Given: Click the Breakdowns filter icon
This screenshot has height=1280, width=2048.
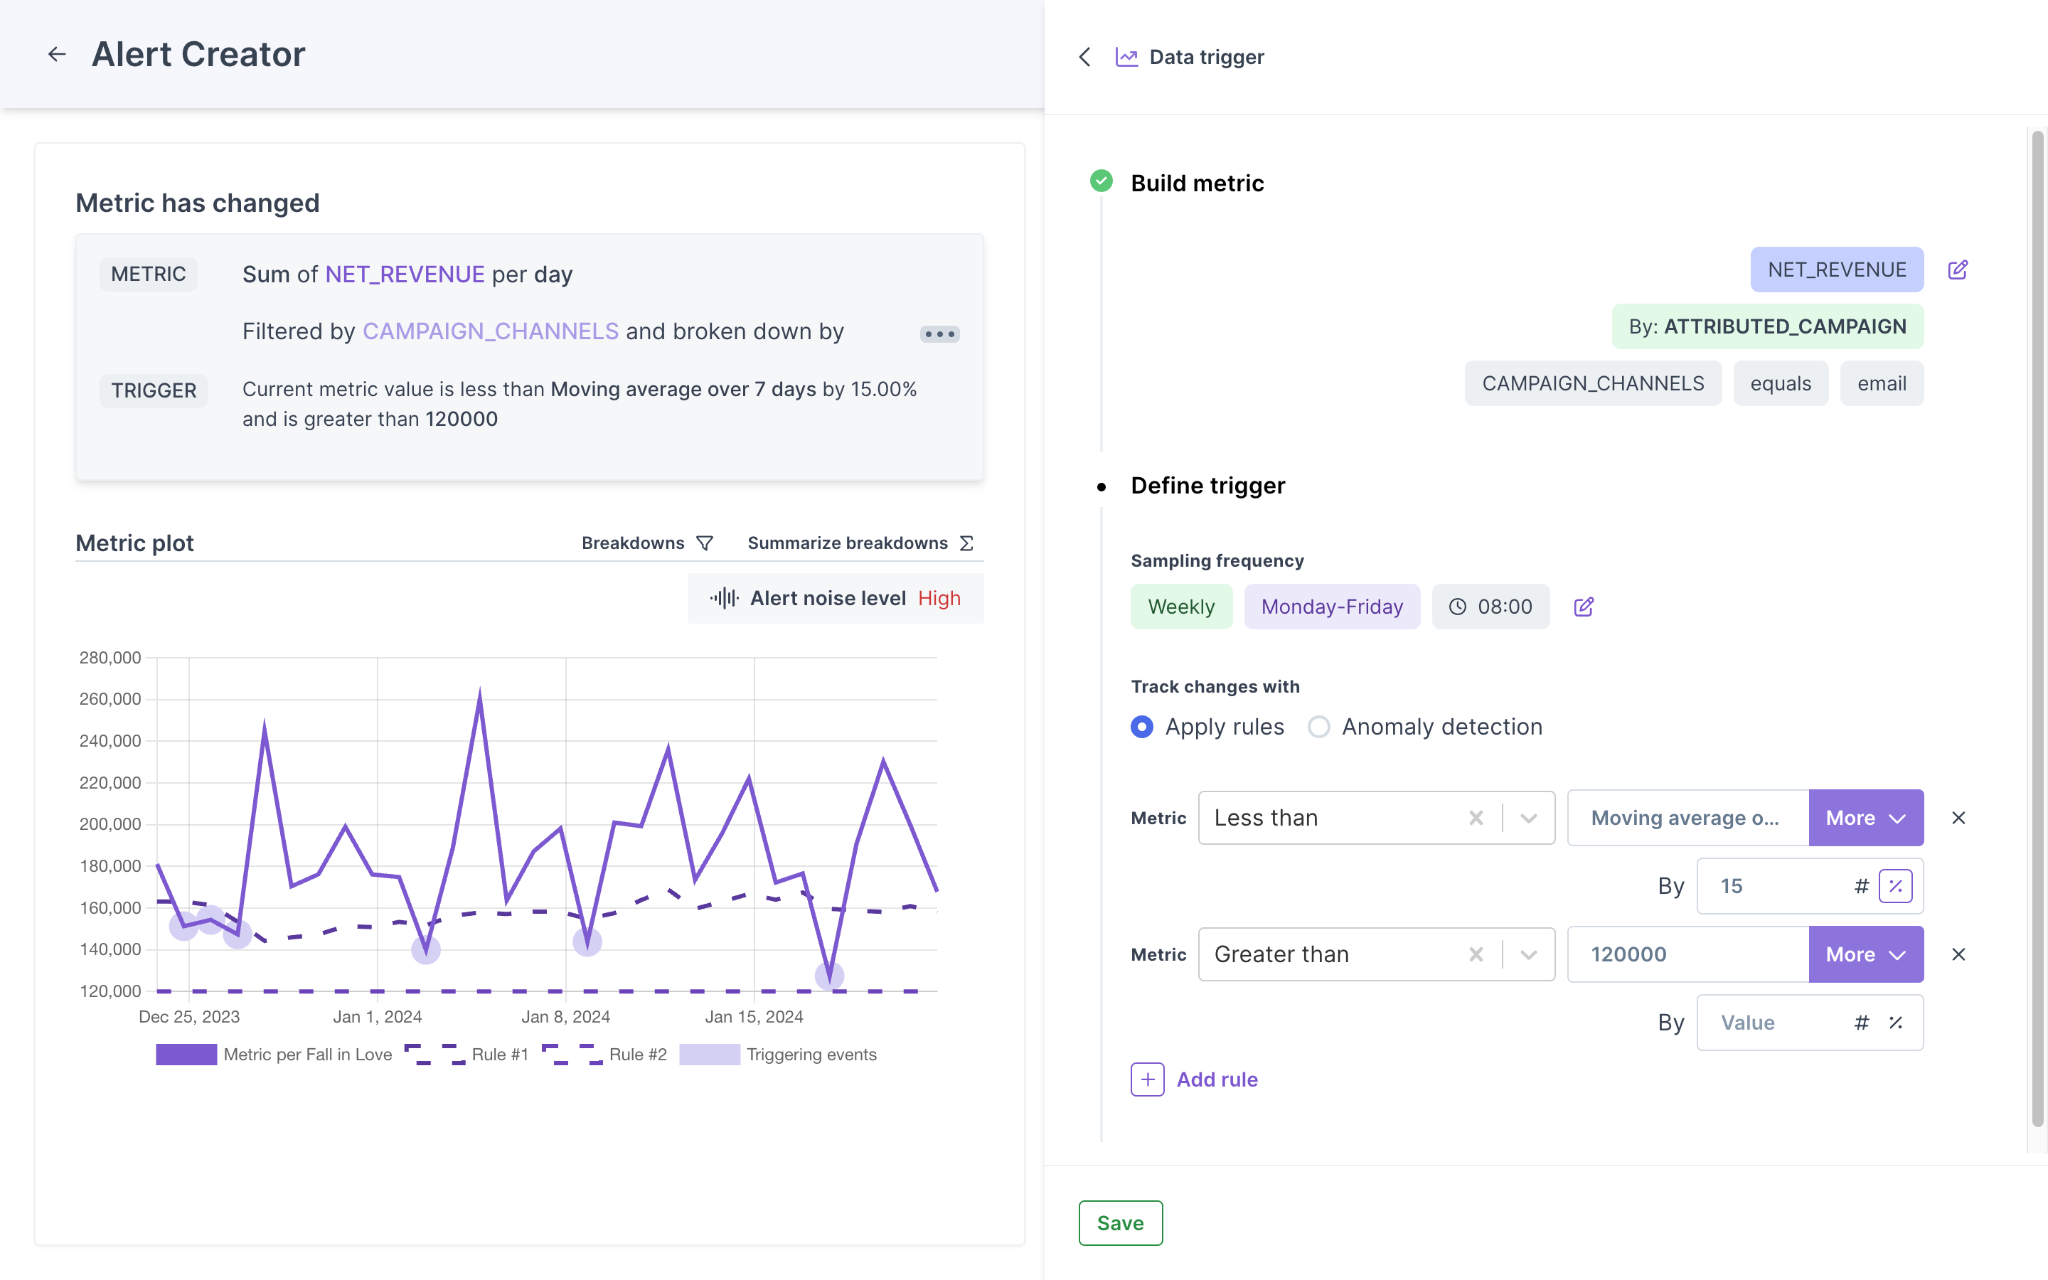Looking at the screenshot, I should point(705,543).
